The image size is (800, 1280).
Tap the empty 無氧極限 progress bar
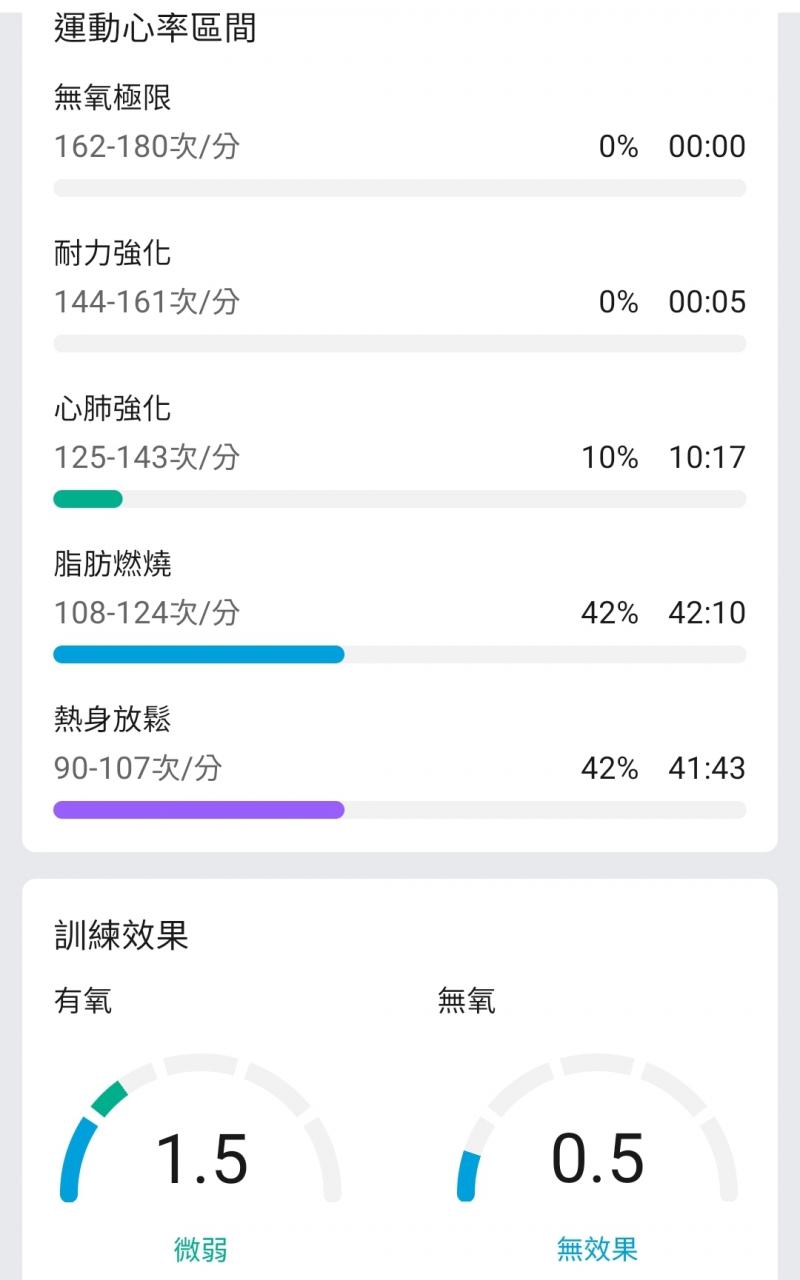(x=399, y=188)
